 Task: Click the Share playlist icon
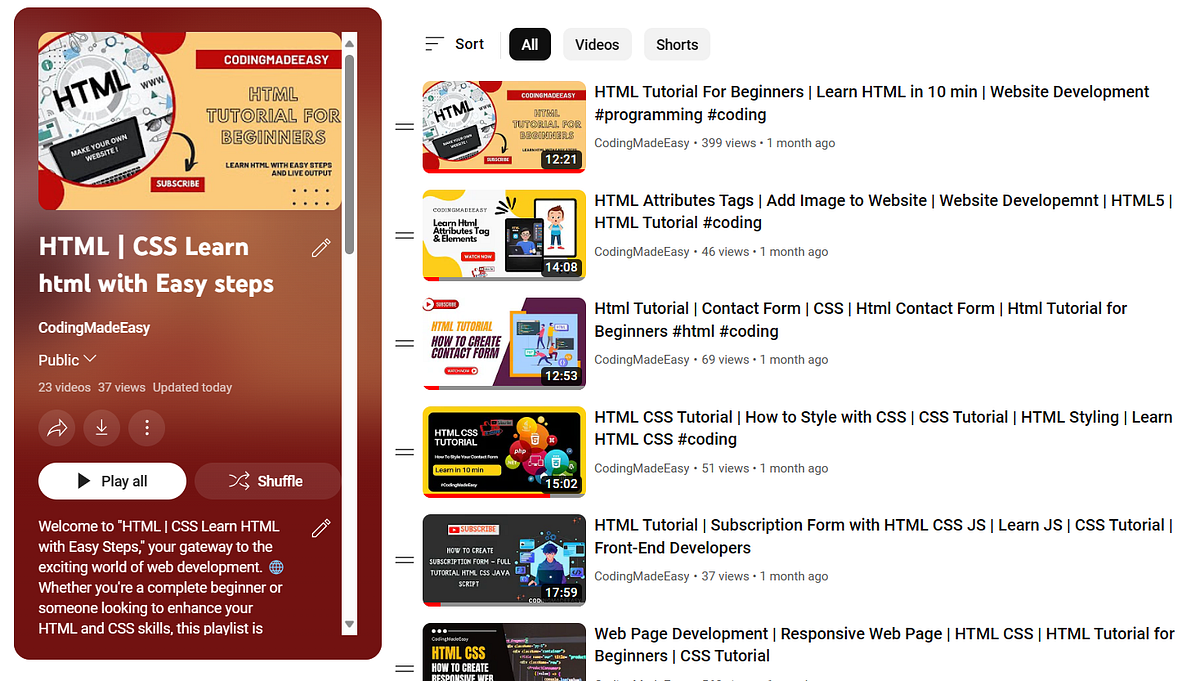57,428
